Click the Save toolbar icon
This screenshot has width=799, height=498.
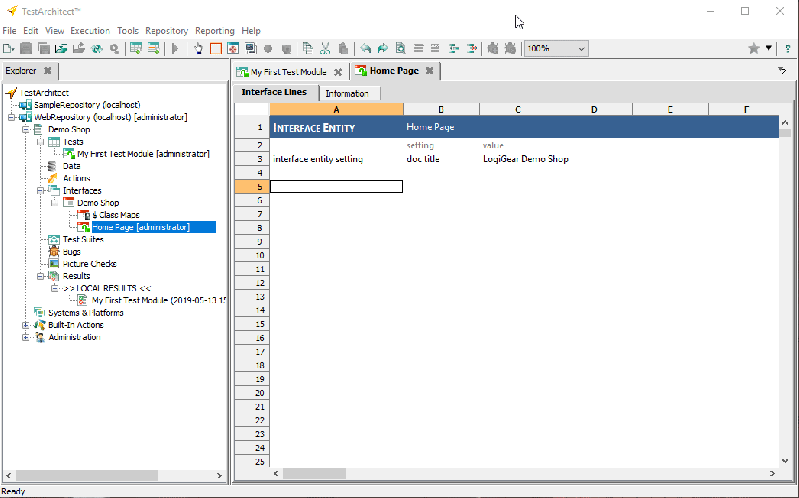coord(26,48)
